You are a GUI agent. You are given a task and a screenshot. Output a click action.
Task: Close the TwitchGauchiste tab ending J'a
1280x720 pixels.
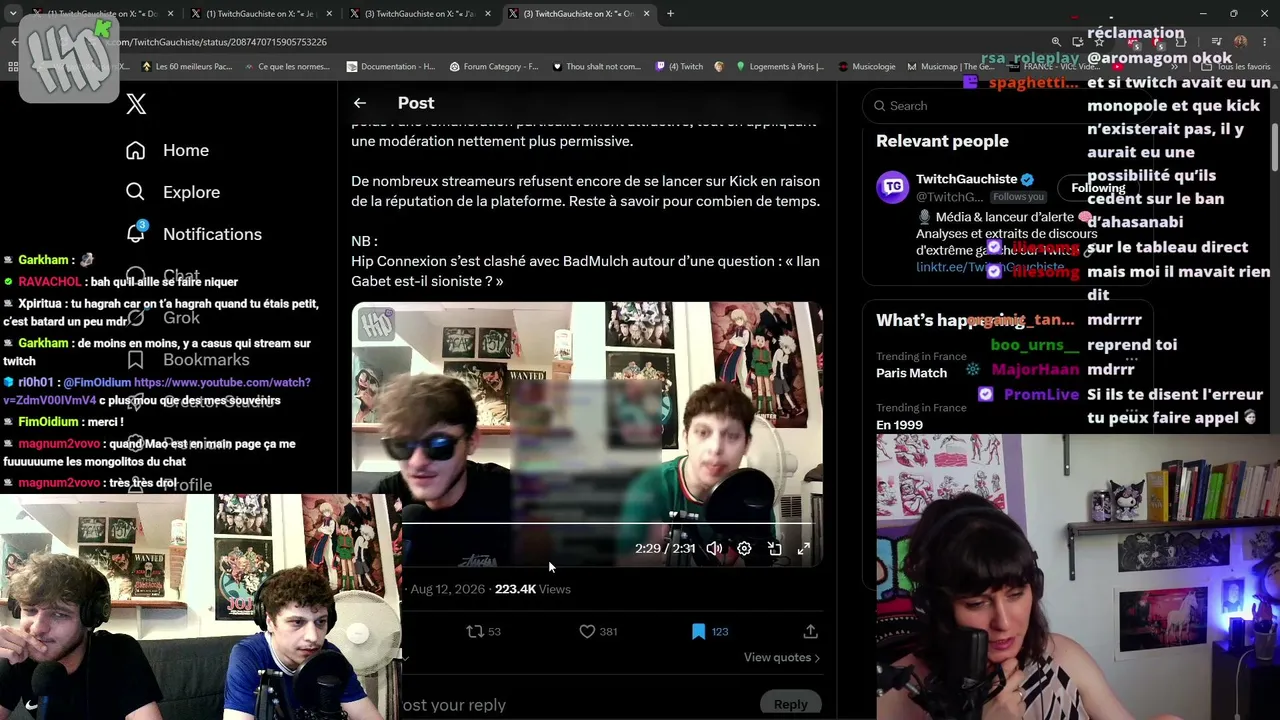point(488,14)
